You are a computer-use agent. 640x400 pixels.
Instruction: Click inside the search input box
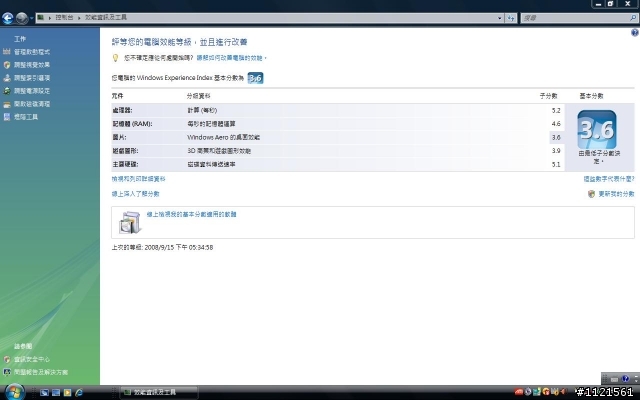click(x=575, y=18)
